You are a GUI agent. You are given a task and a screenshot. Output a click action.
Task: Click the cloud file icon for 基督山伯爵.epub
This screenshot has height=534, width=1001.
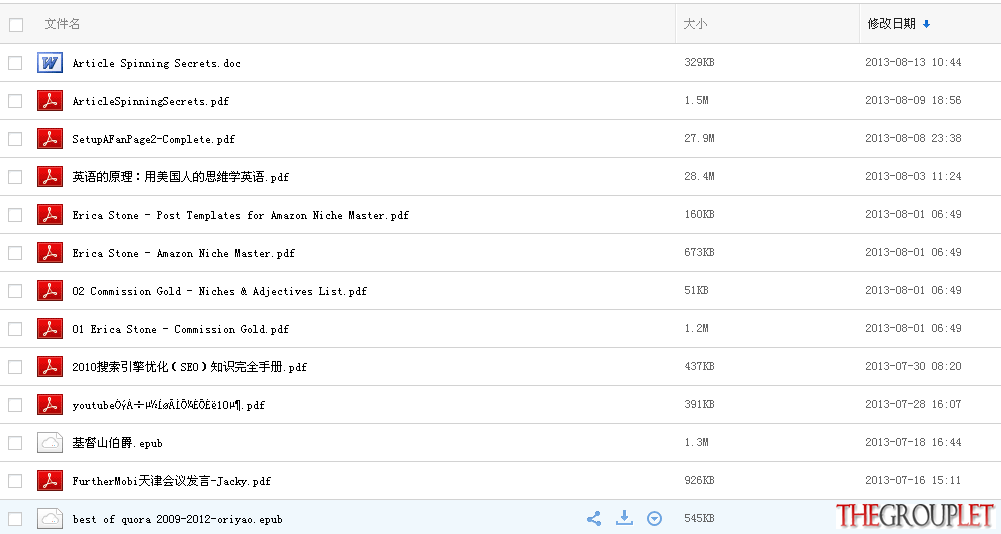click(x=50, y=443)
